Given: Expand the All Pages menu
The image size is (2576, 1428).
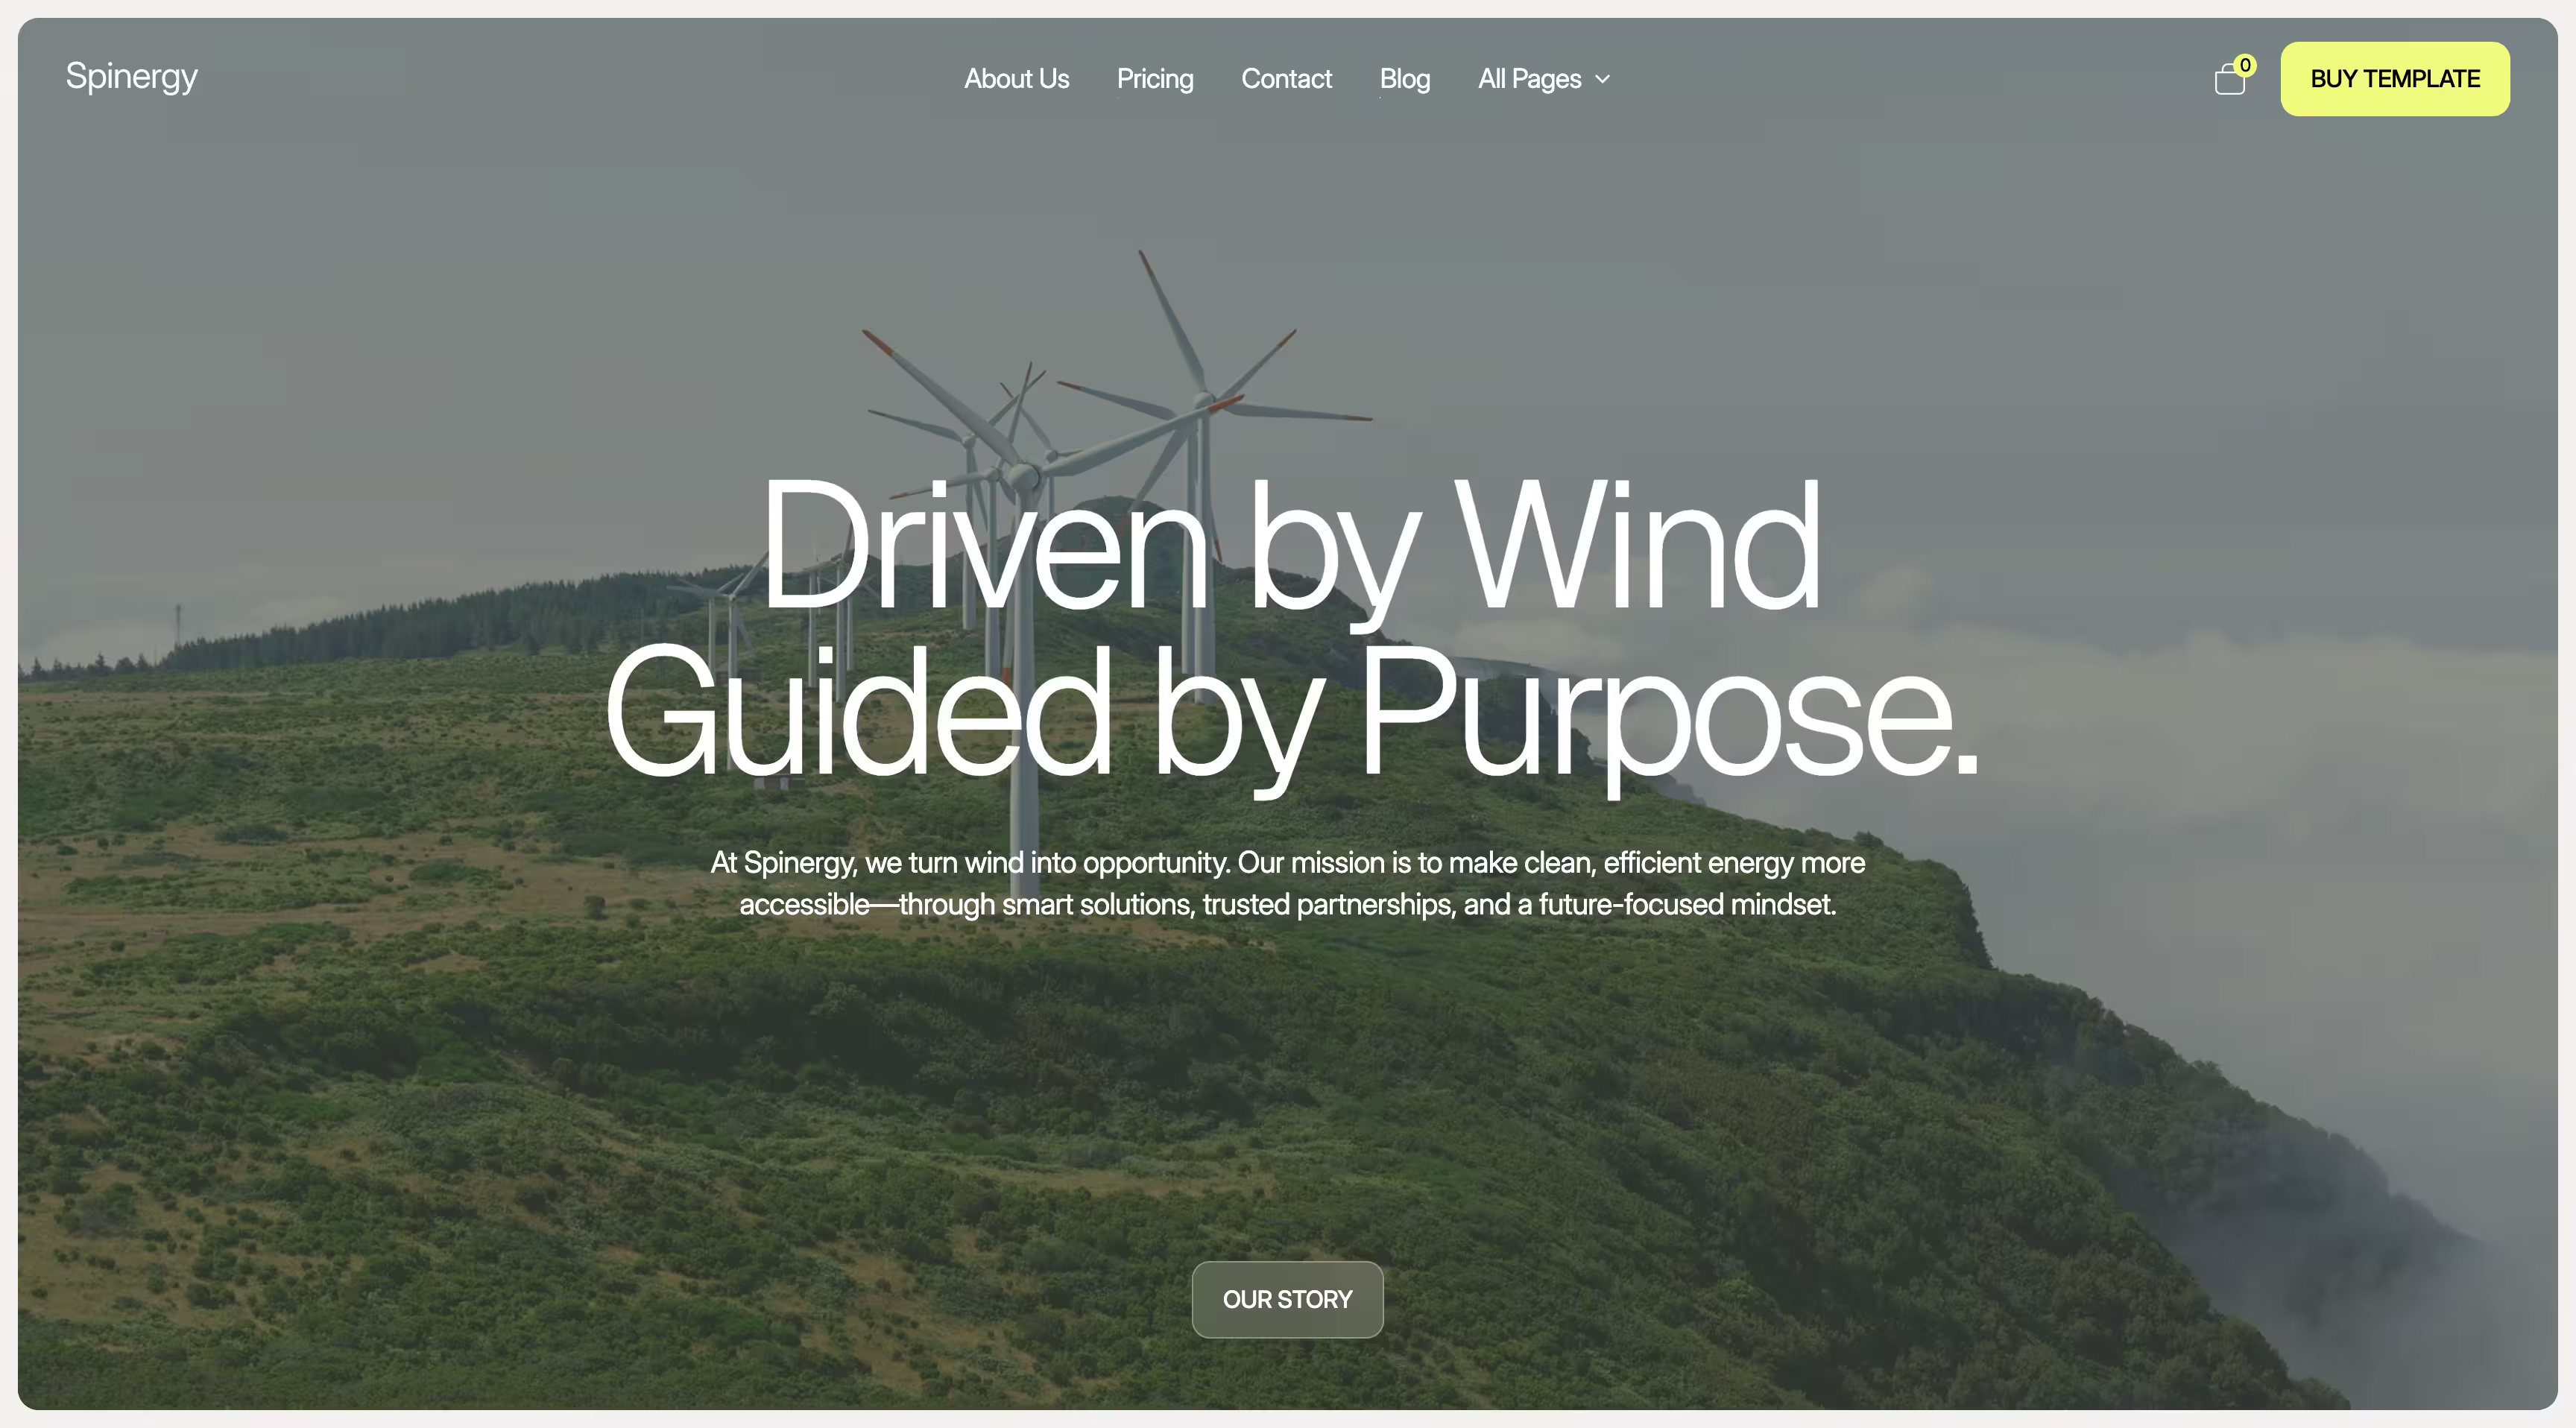Looking at the screenshot, I should (1529, 79).
